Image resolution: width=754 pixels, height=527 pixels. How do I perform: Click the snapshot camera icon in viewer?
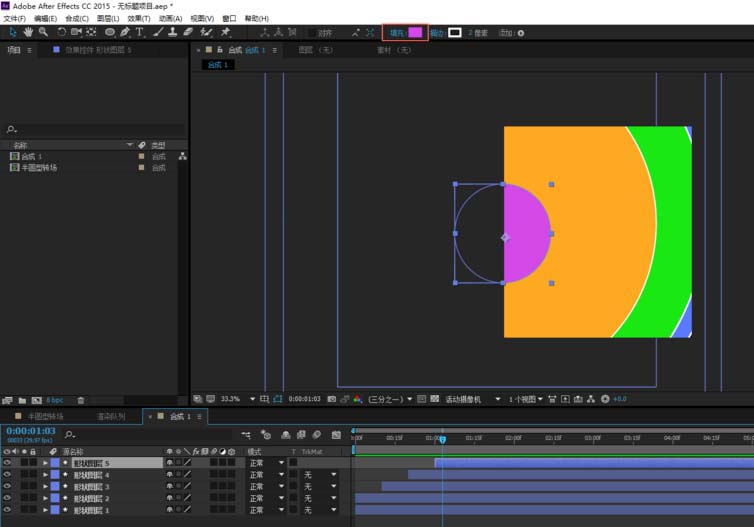pyautogui.click(x=332, y=399)
